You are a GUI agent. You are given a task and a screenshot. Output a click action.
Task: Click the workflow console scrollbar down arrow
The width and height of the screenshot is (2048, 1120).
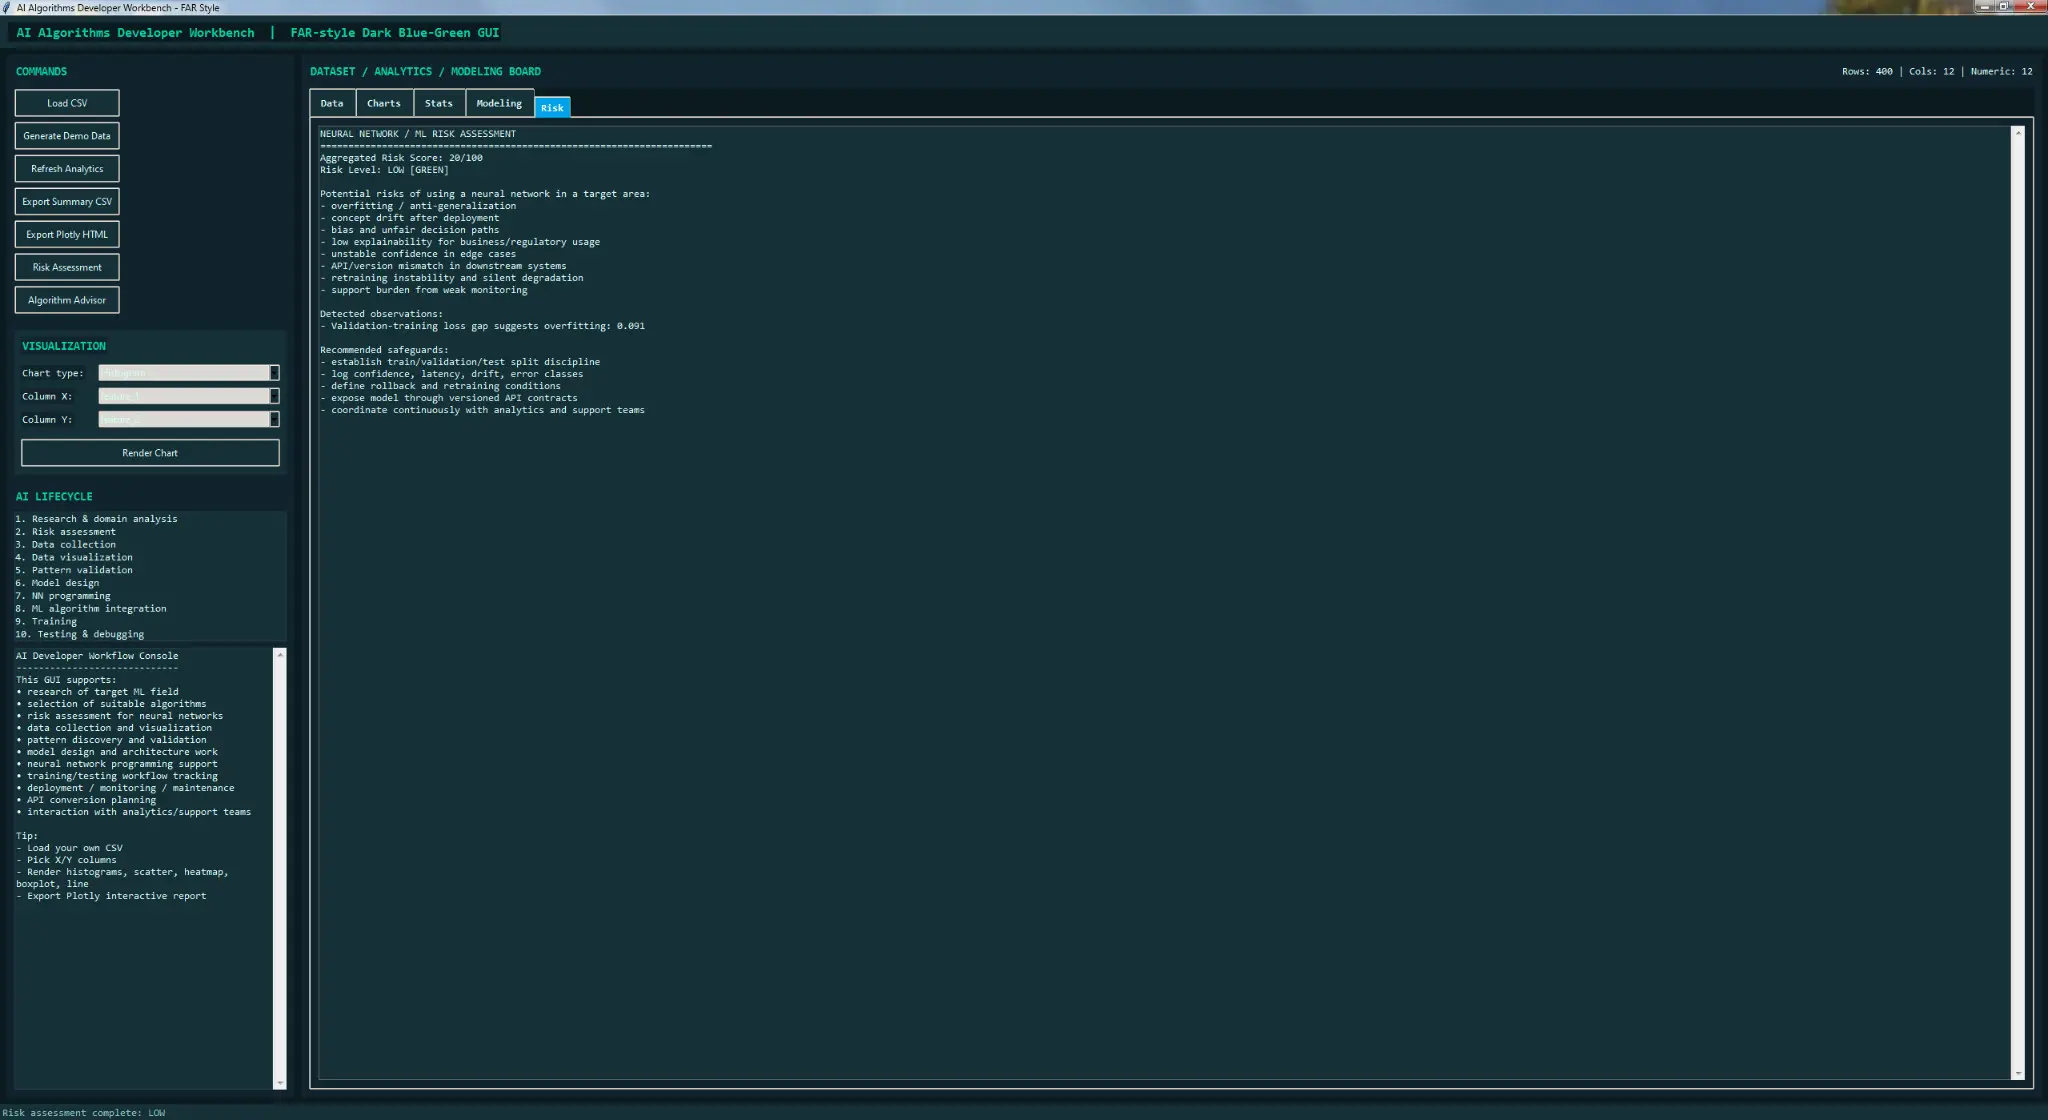pyautogui.click(x=280, y=1083)
